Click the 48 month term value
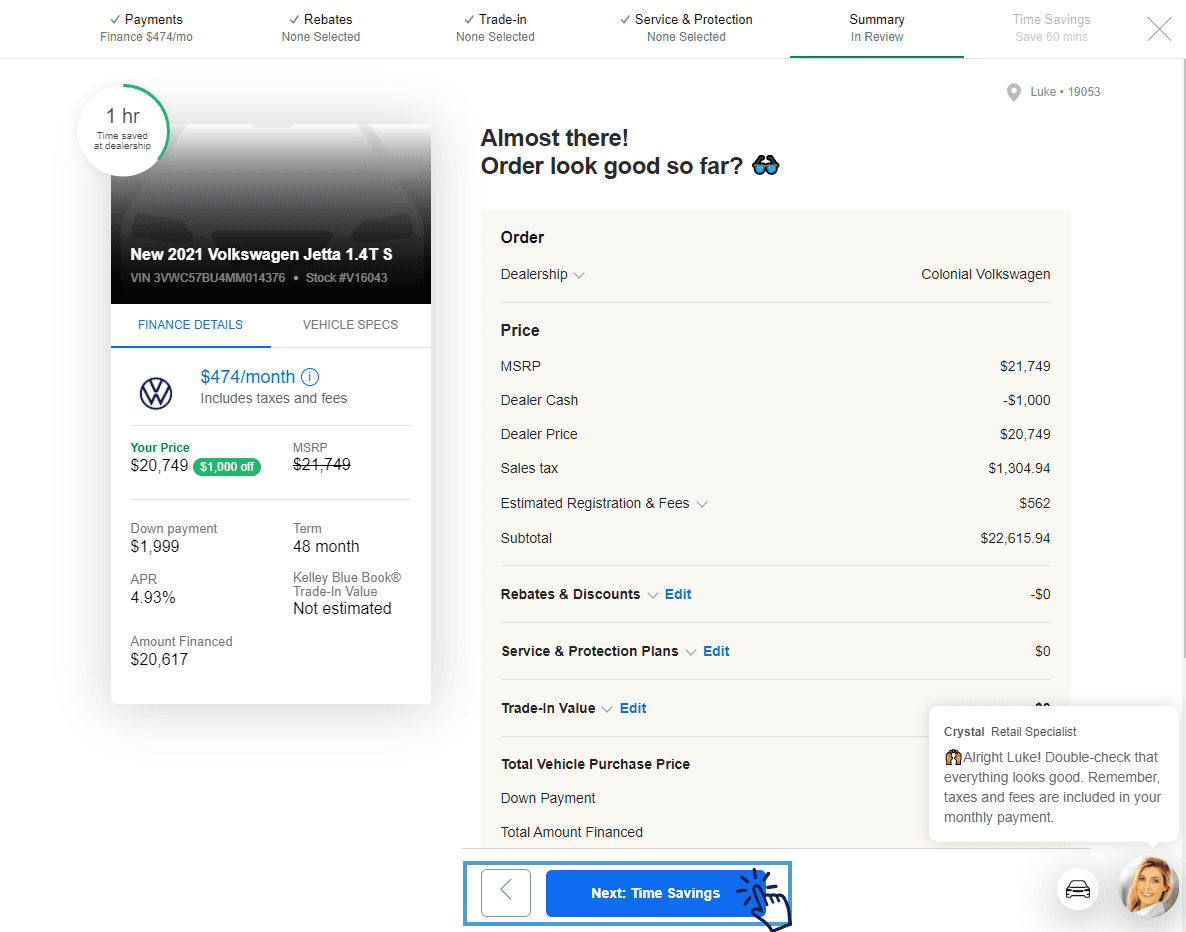The image size is (1186, 932). [326, 546]
